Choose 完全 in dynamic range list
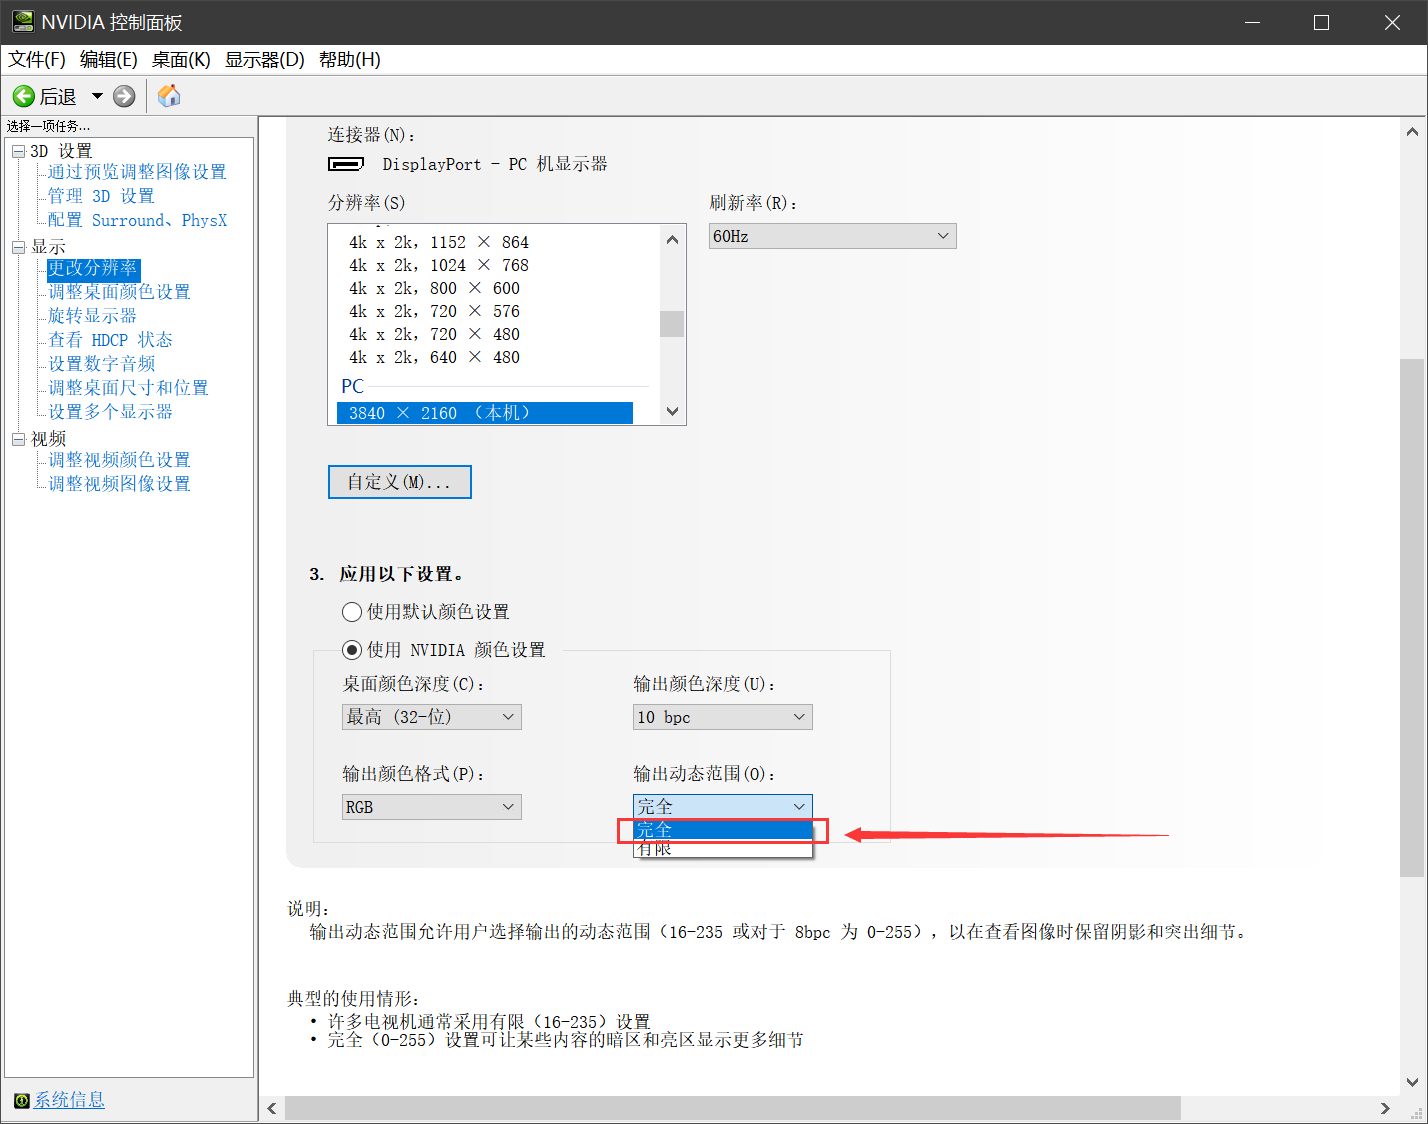This screenshot has height=1124, width=1428. 723,830
